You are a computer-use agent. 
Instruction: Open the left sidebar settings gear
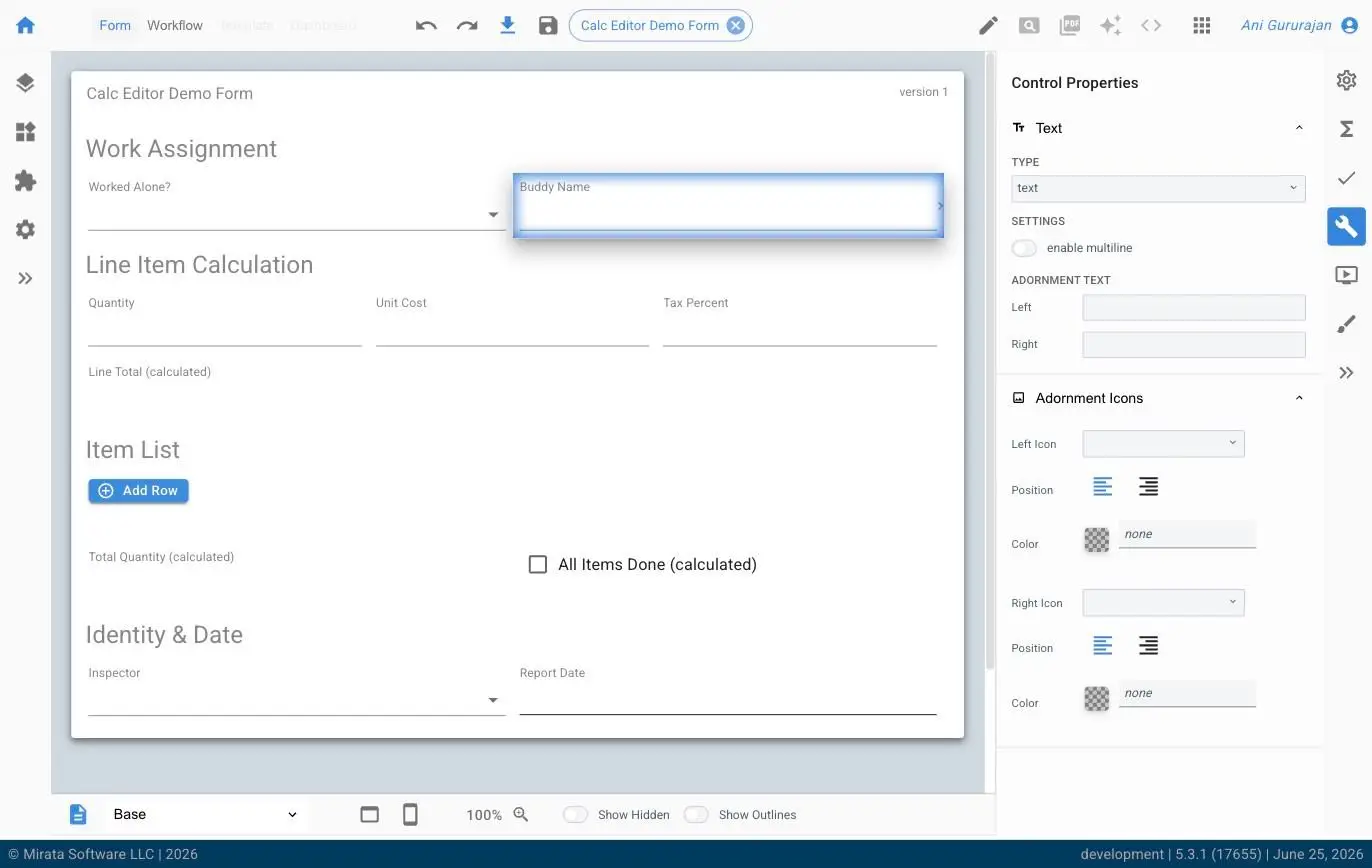(26, 230)
